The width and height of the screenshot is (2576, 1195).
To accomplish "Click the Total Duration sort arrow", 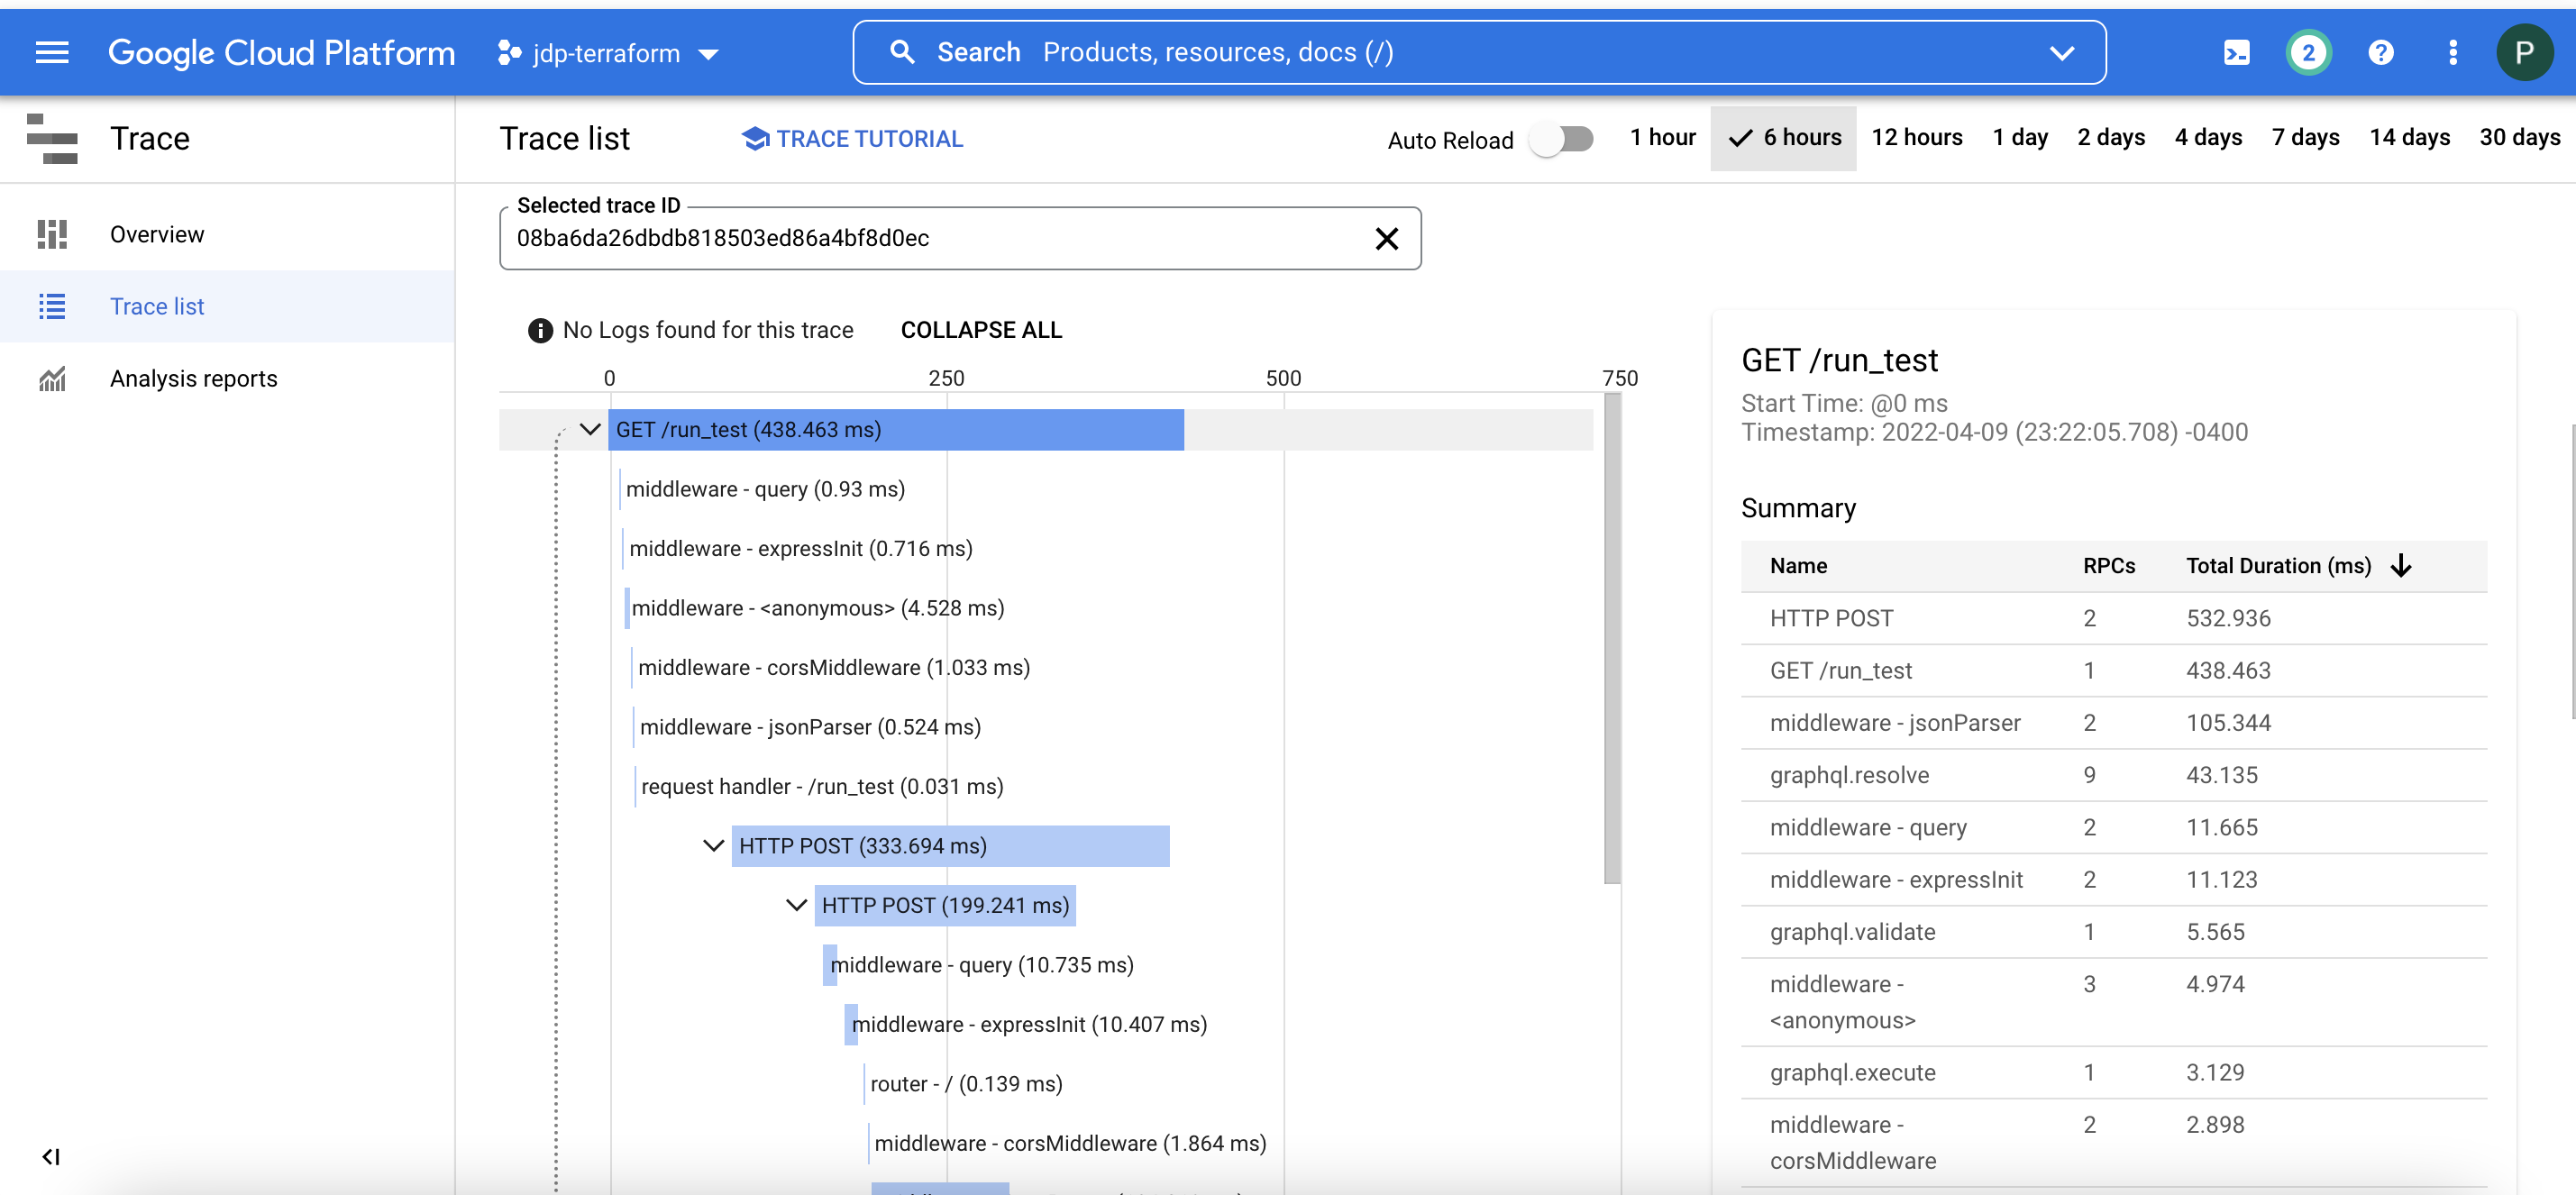I will 2401,566.
